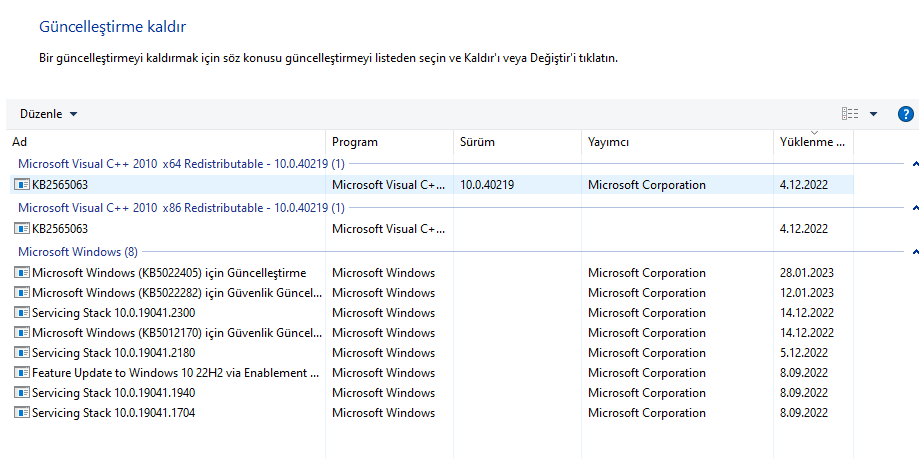
Task: Click icon beside Servicing Stack 10.0.19041.1704
Action: point(22,413)
